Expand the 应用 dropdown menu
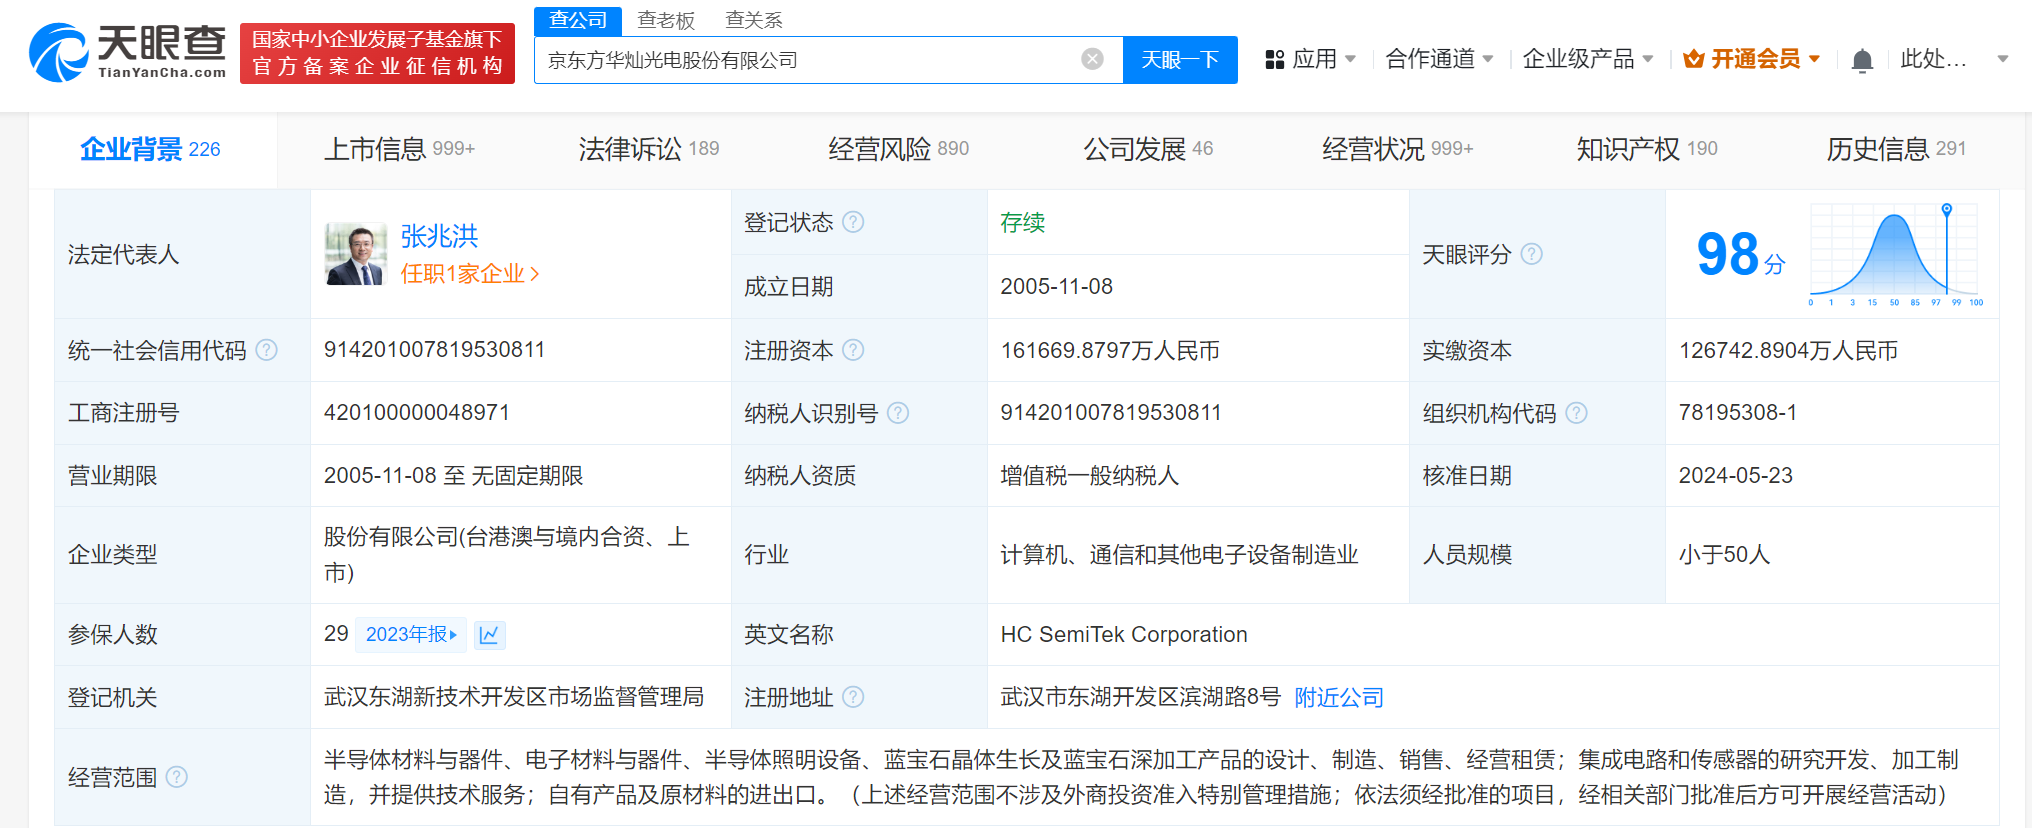Image resolution: width=2032 pixels, height=828 pixels. [1311, 60]
